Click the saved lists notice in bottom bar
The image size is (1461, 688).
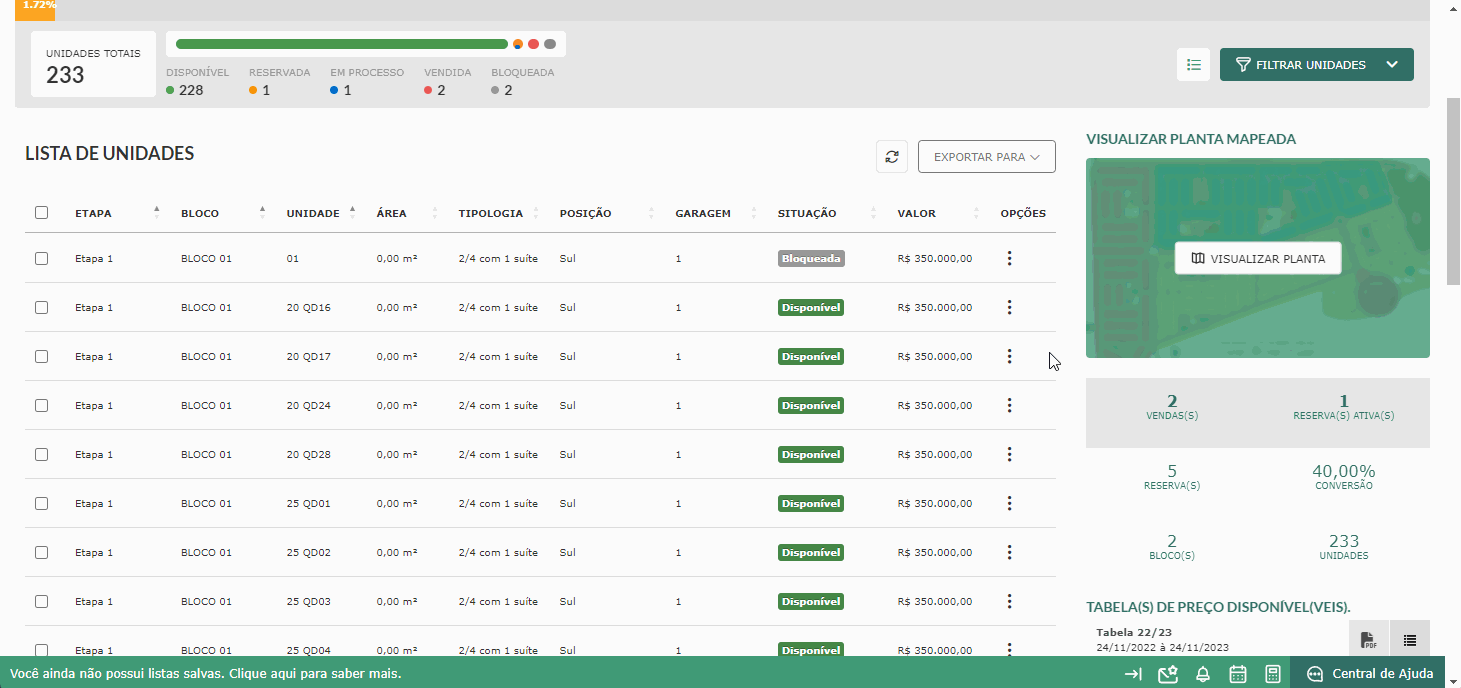coord(205,674)
